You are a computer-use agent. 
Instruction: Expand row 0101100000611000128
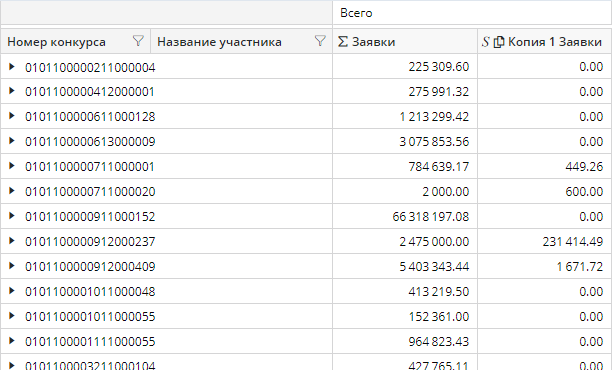pos(12,116)
